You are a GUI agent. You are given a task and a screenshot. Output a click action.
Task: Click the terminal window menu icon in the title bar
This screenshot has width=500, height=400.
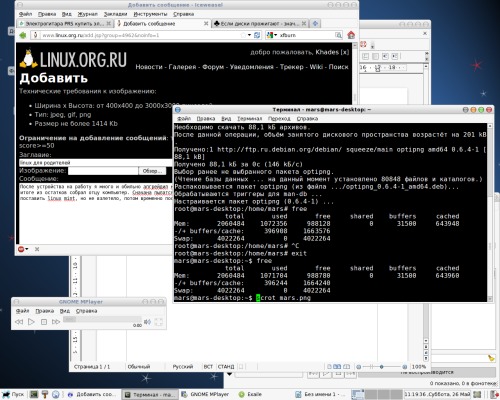[x=178, y=110]
